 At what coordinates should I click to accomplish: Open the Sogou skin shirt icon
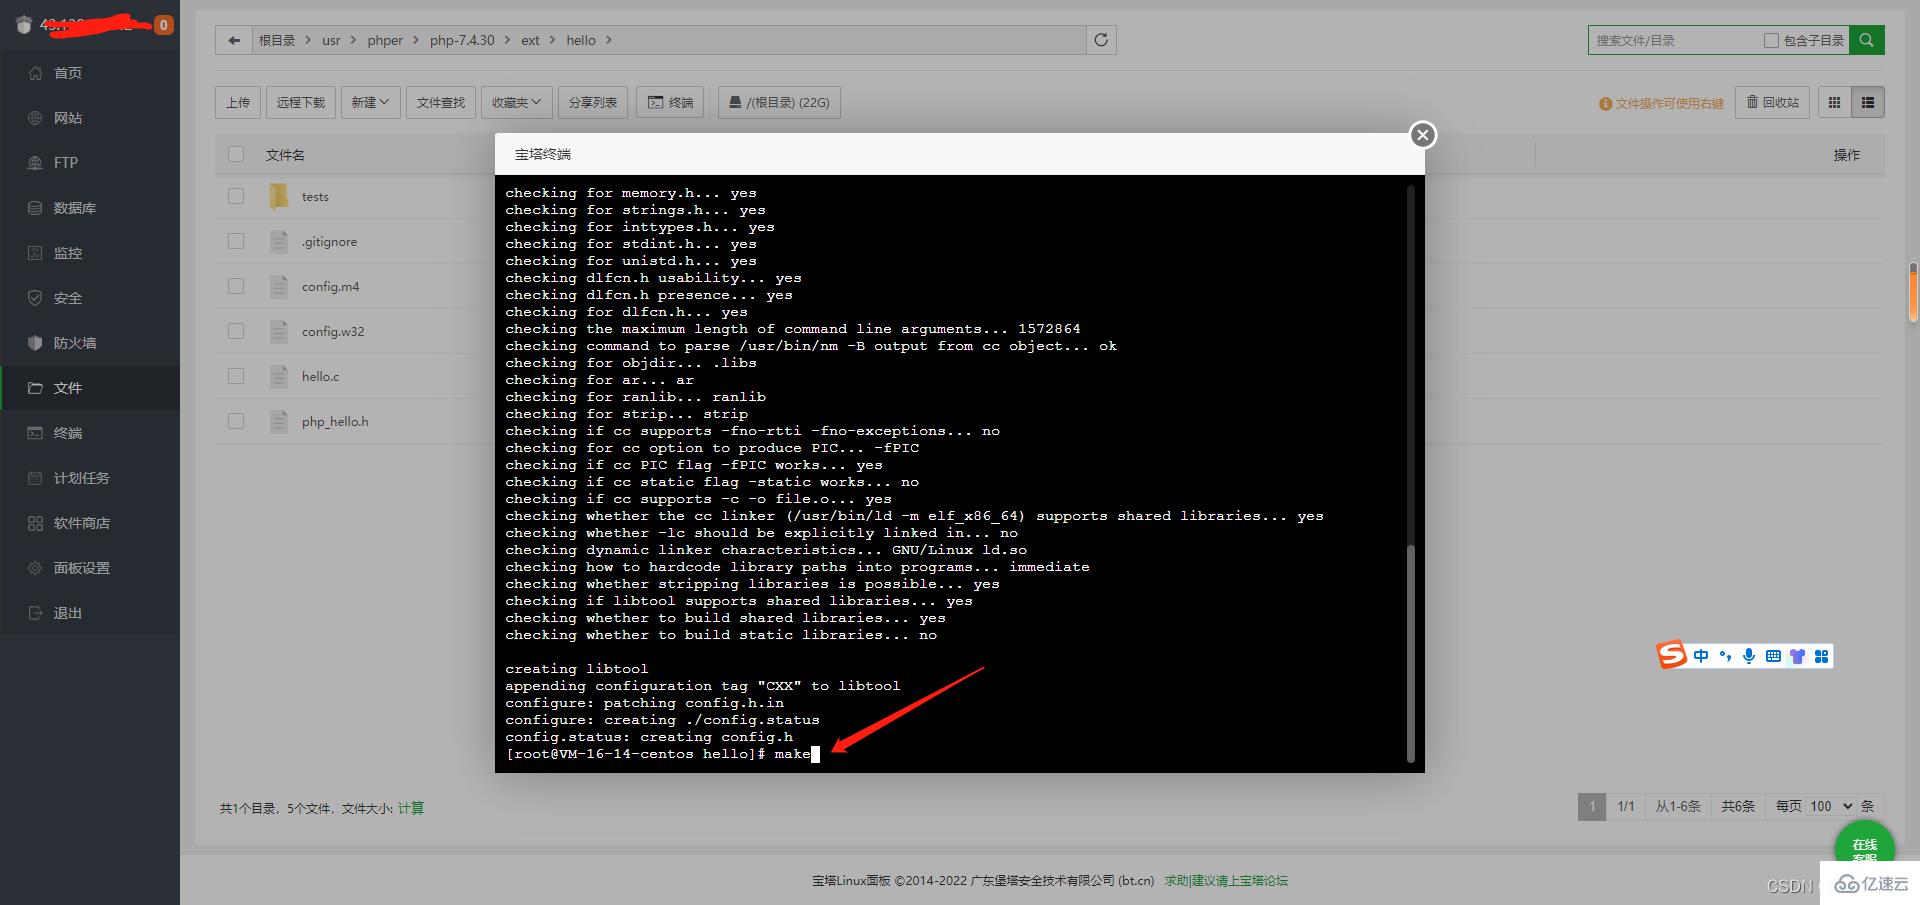point(1797,656)
